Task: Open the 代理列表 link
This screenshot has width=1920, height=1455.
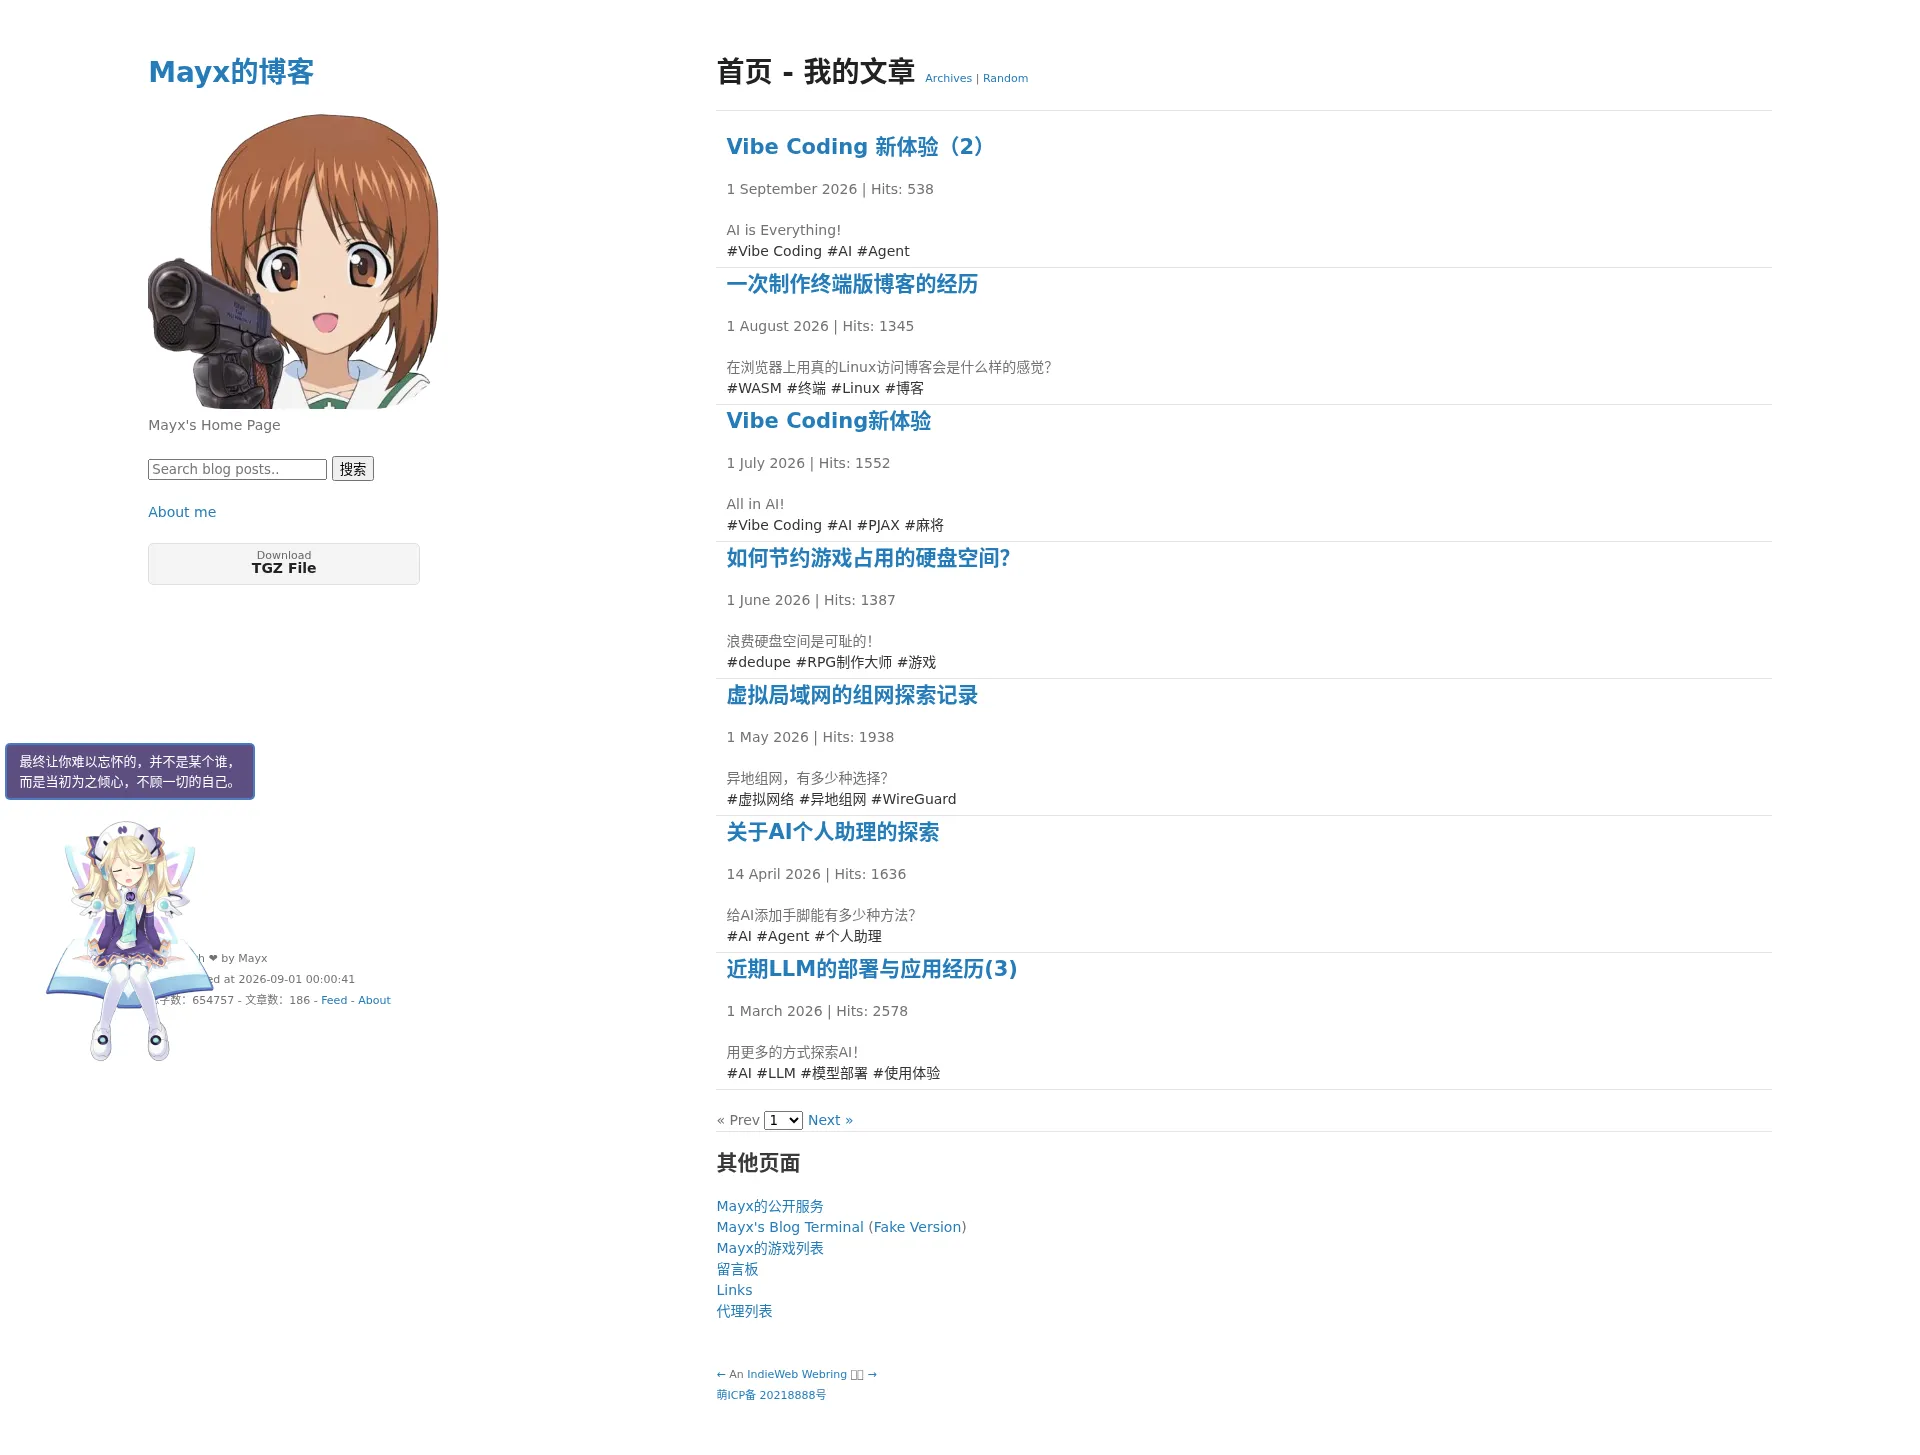Action: 744,1311
